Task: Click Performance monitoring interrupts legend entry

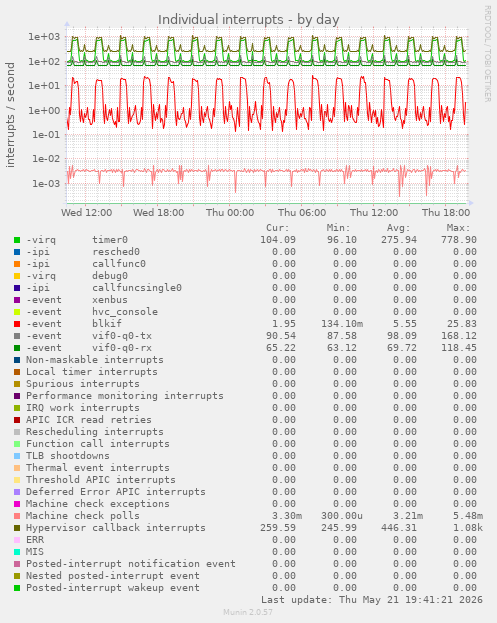Action: (125, 396)
